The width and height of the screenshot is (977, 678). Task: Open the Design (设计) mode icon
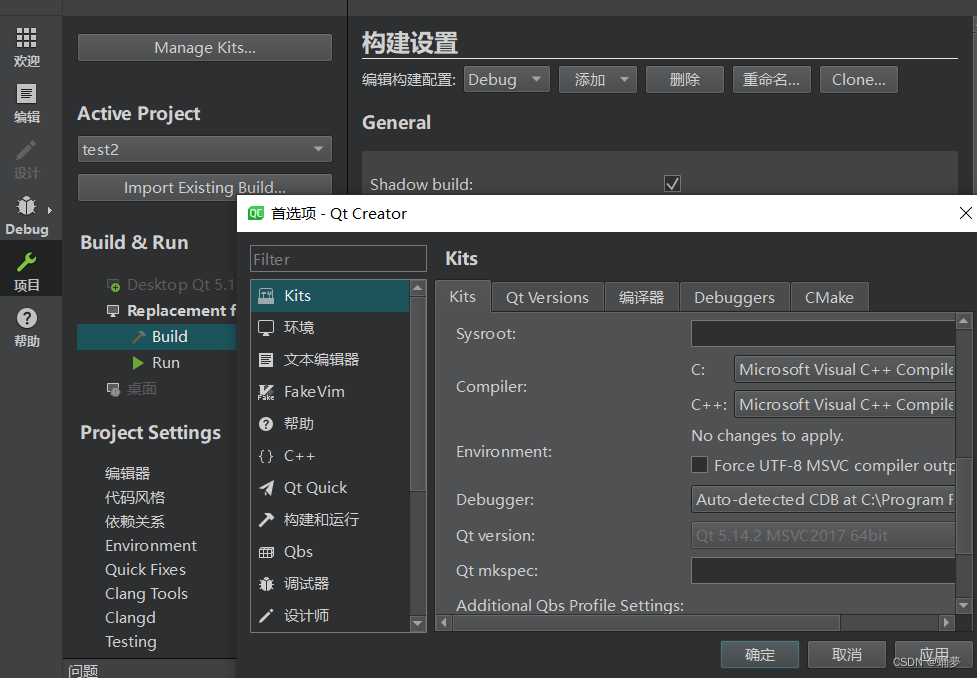[26, 150]
